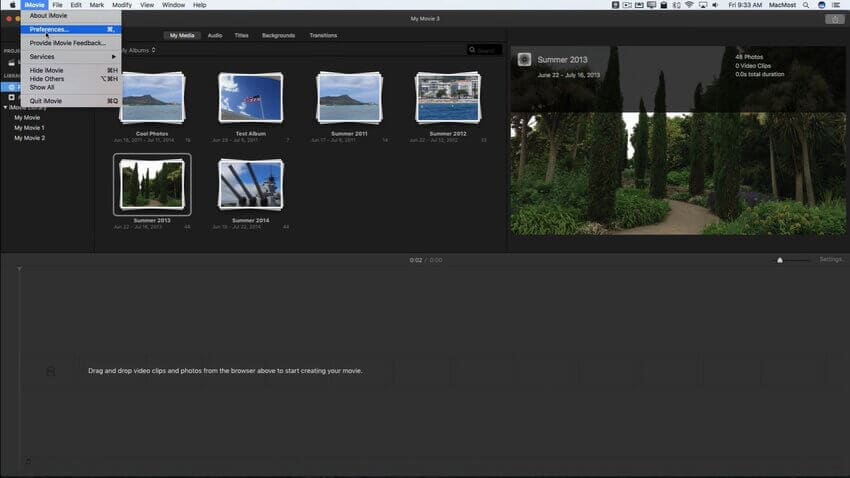Click the album icon beside Summer 2013 title

tap(524, 59)
